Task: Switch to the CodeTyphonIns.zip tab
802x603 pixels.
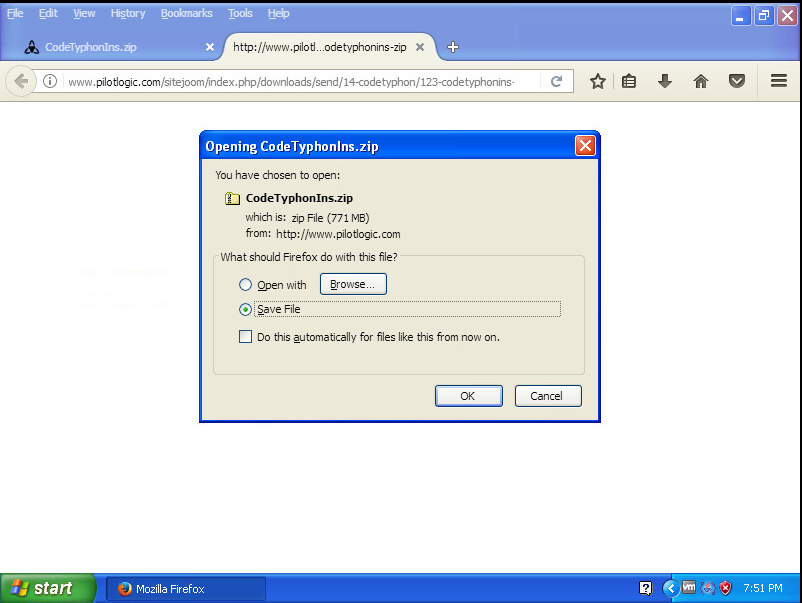Action: tap(110, 47)
